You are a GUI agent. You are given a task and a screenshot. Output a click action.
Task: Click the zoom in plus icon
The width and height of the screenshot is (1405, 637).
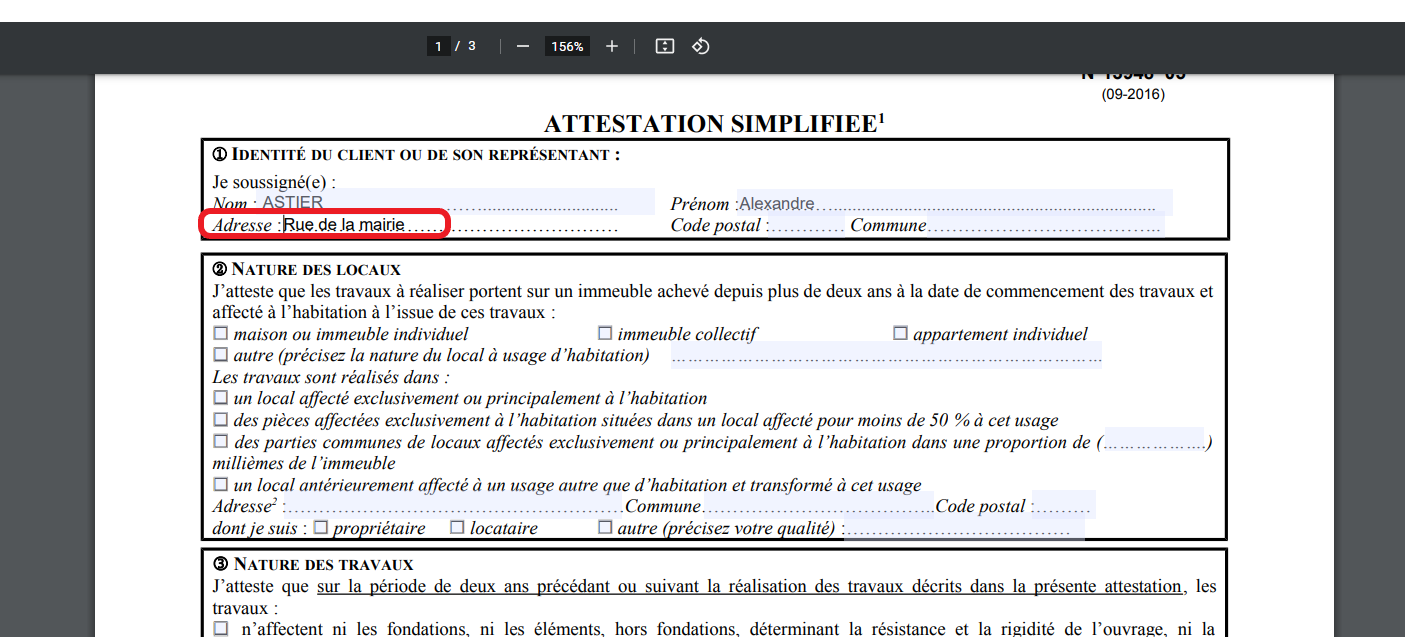click(612, 46)
